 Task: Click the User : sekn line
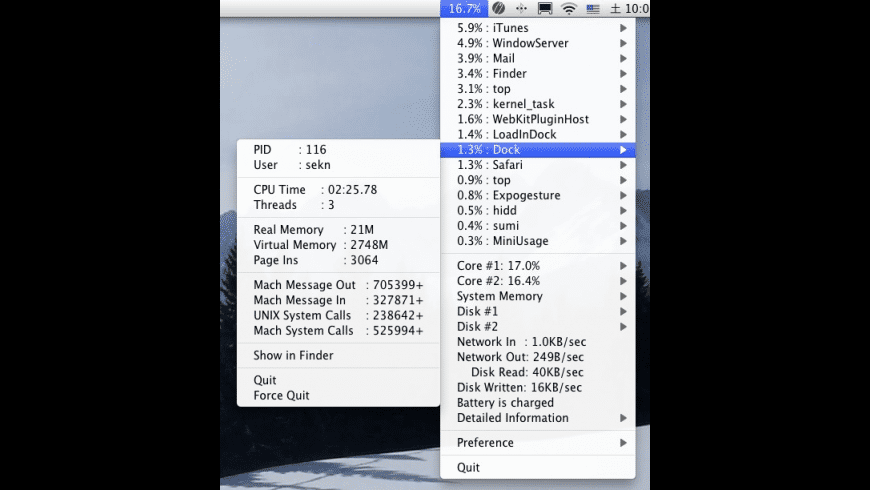[338, 165]
